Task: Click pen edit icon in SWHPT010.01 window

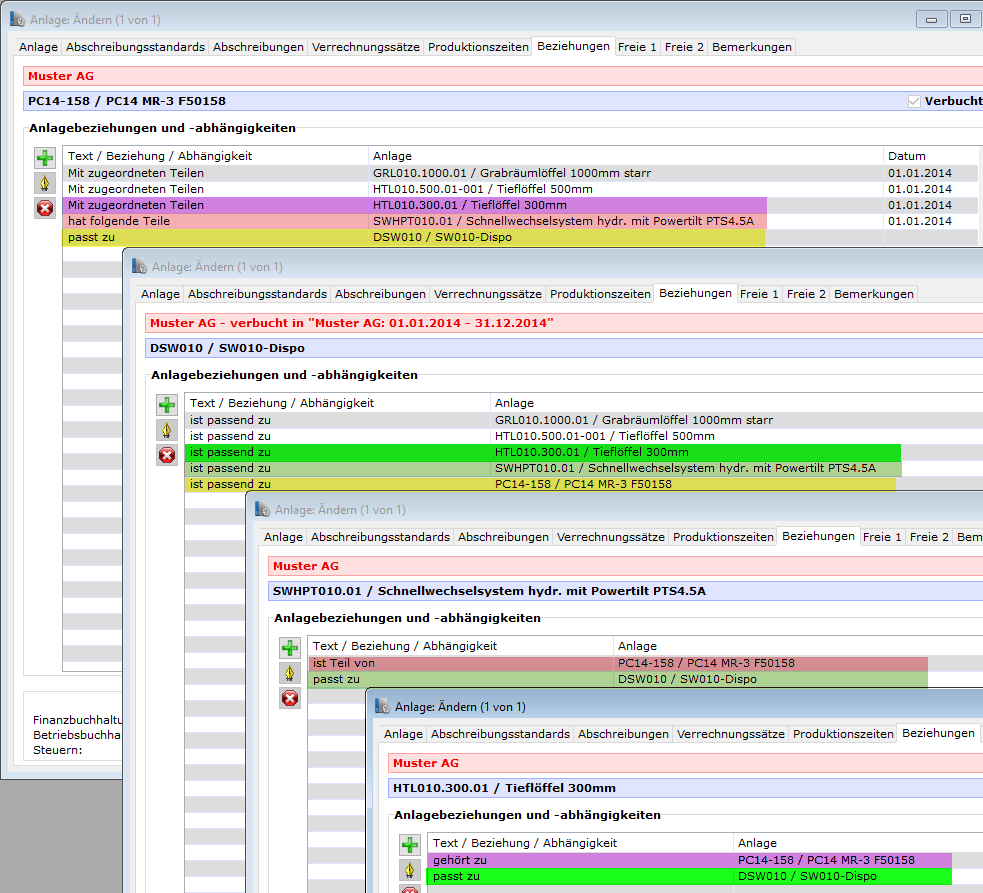Action: point(290,673)
